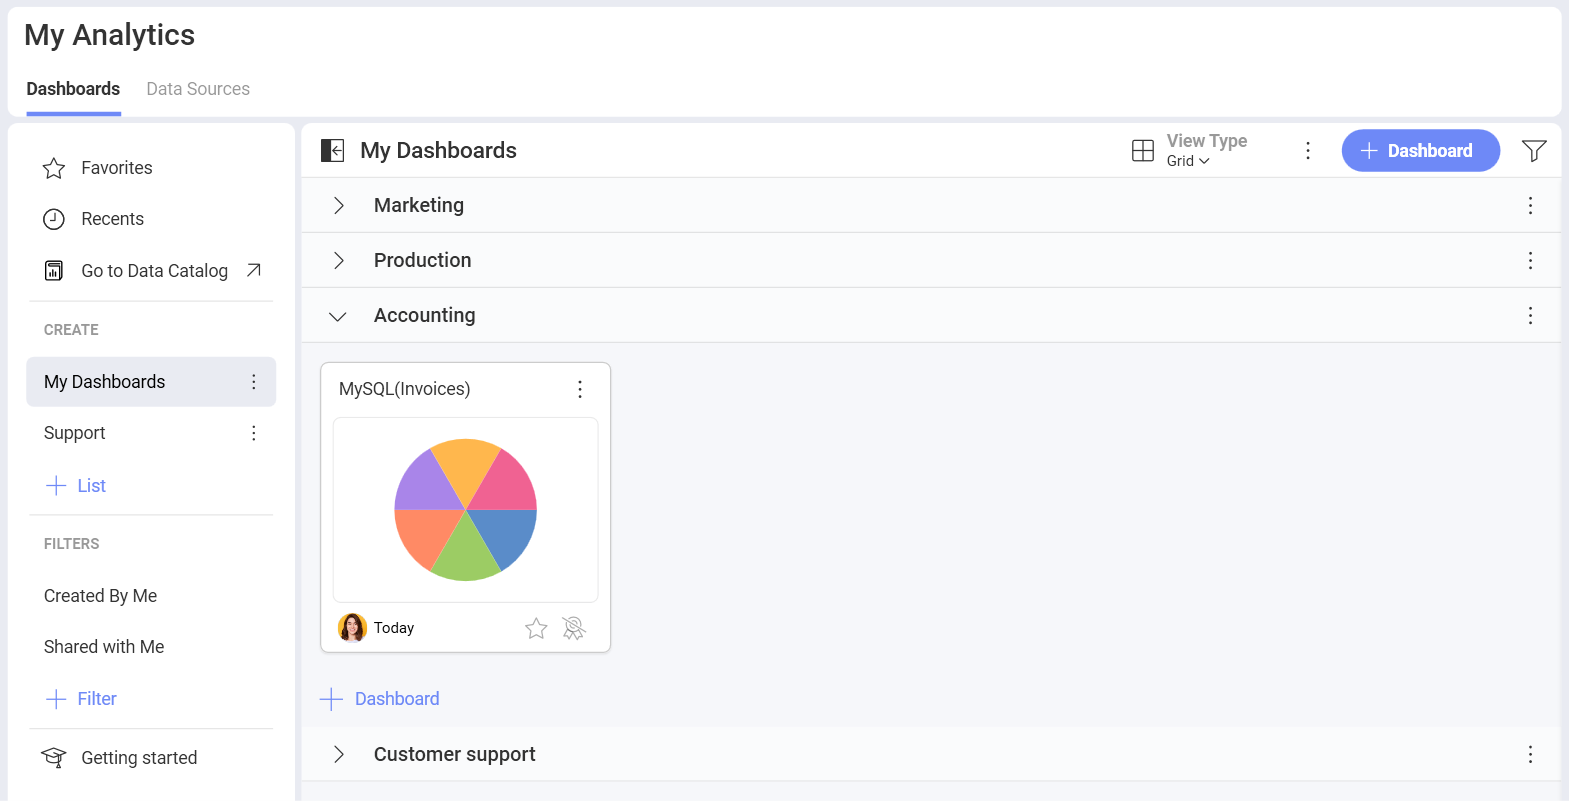Open the MySQL(Invoices) pie chart thumbnail
The height and width of the screenshot is (801, 1569).
(466, 510)
